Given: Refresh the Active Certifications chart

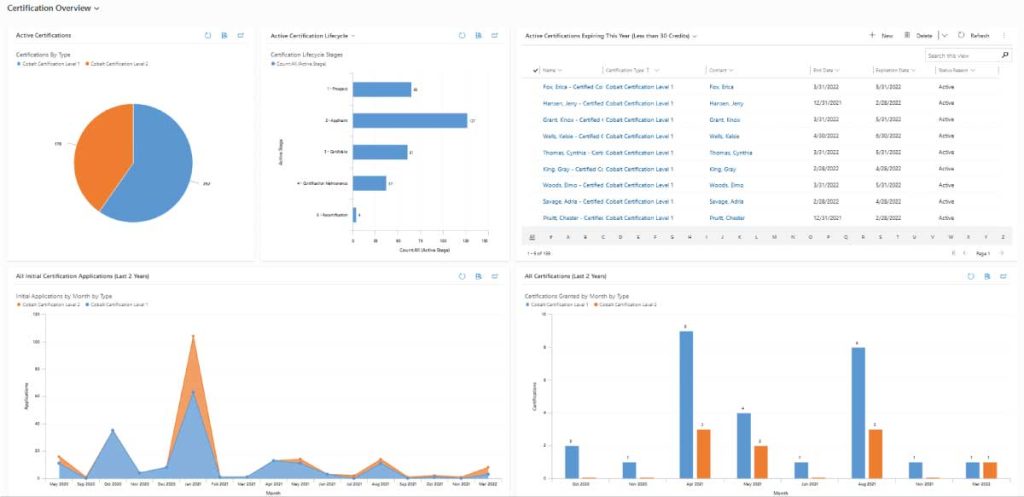Looking at the screenshot, I should [208, 35].
